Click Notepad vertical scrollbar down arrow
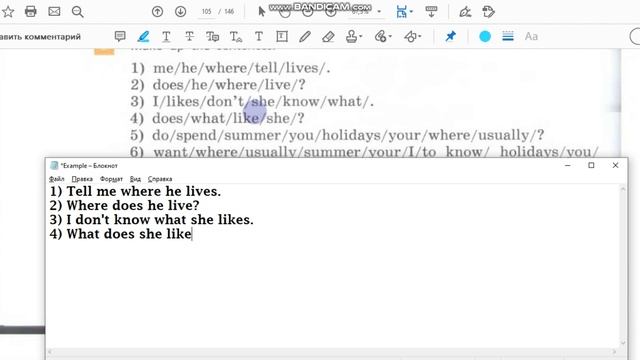This screenshot has height=360, width=640. [623, 343]
